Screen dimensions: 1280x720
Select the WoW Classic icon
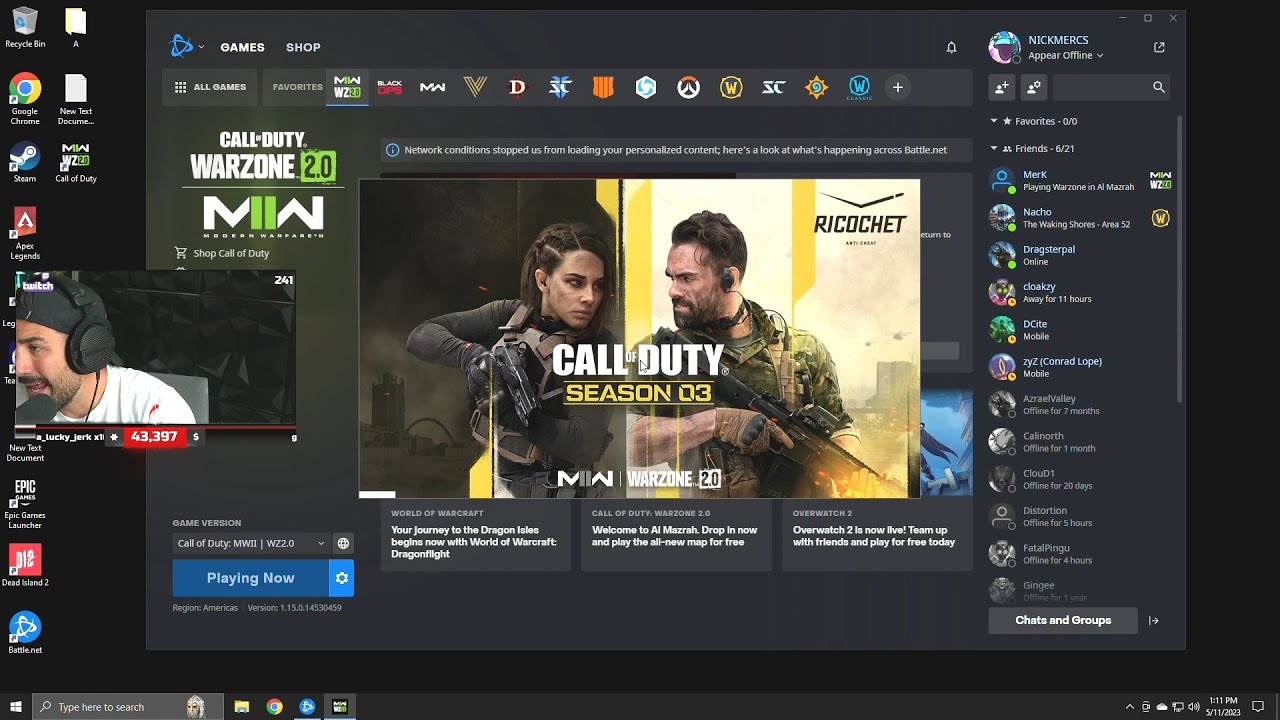tap(859, 87)
